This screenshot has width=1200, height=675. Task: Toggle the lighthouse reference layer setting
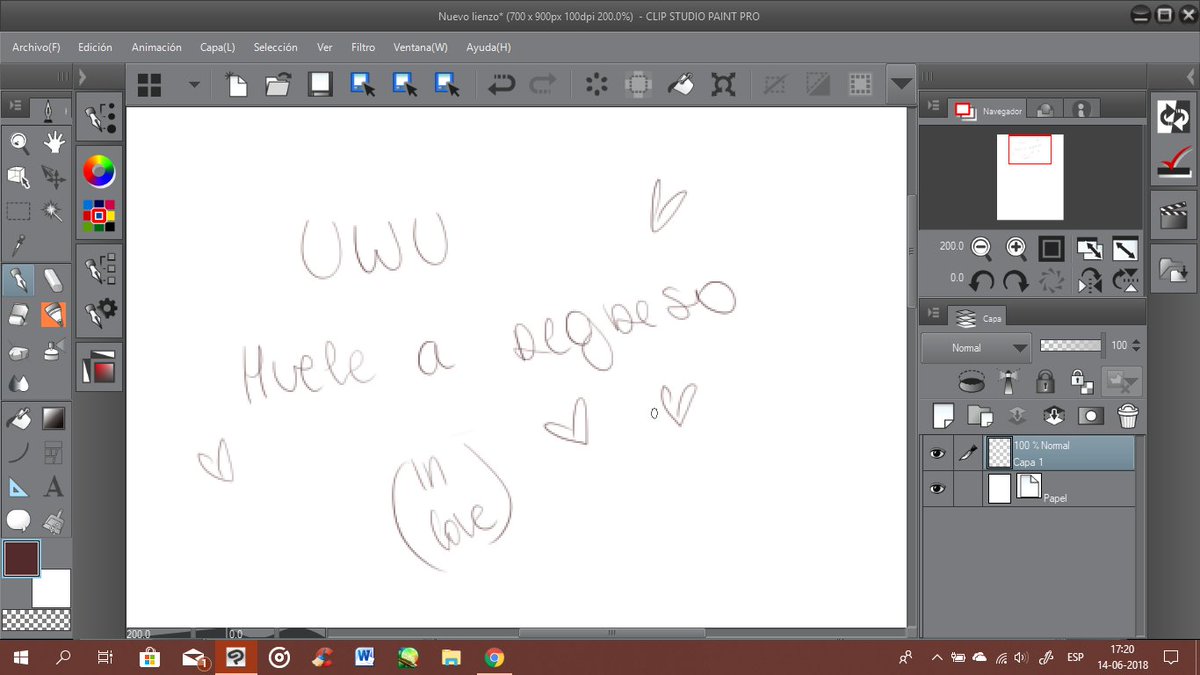click(1008, 381)
